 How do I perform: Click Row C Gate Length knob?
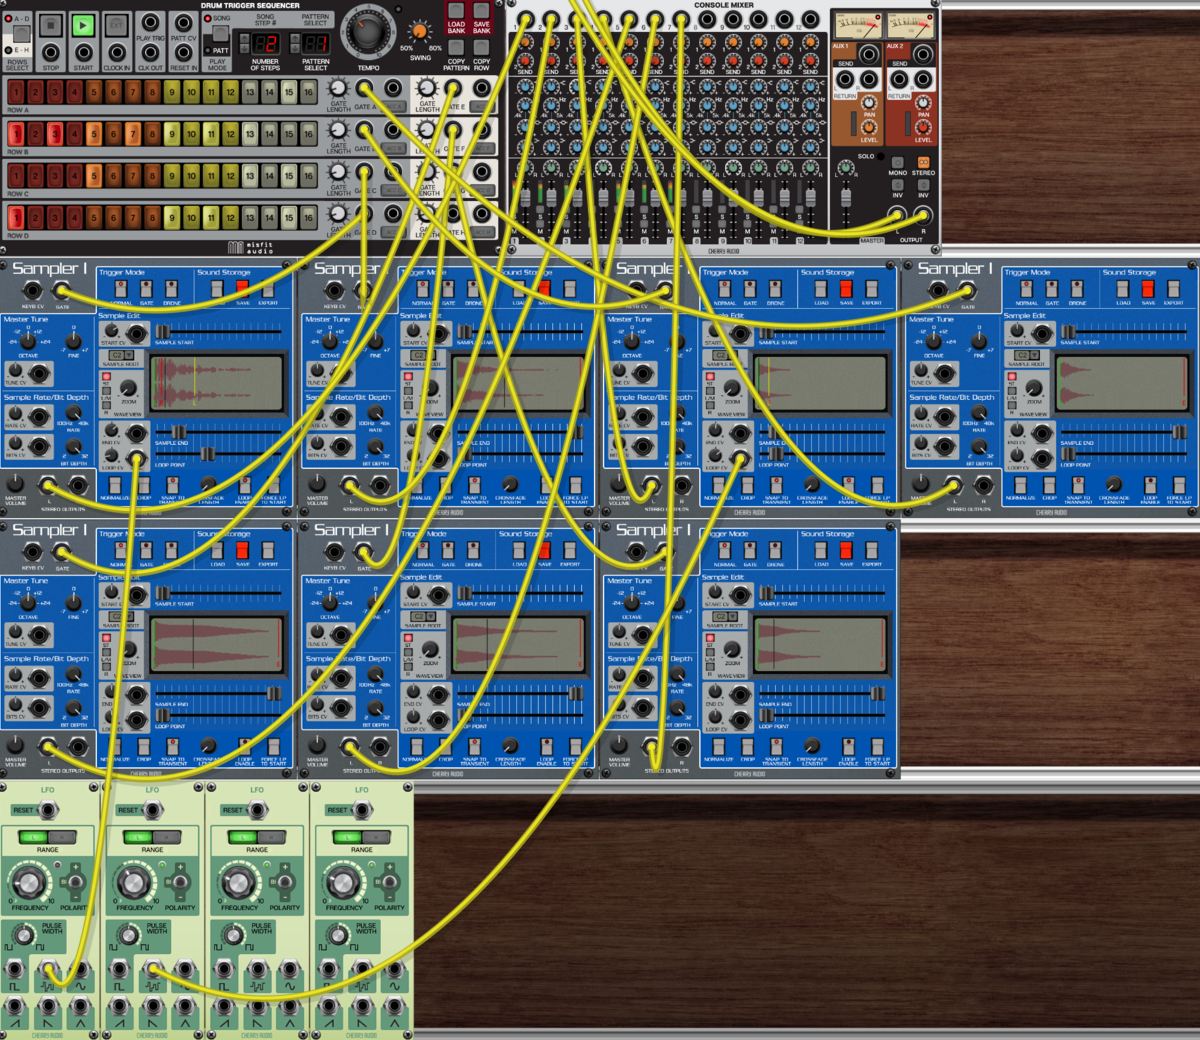click(338, 173)
